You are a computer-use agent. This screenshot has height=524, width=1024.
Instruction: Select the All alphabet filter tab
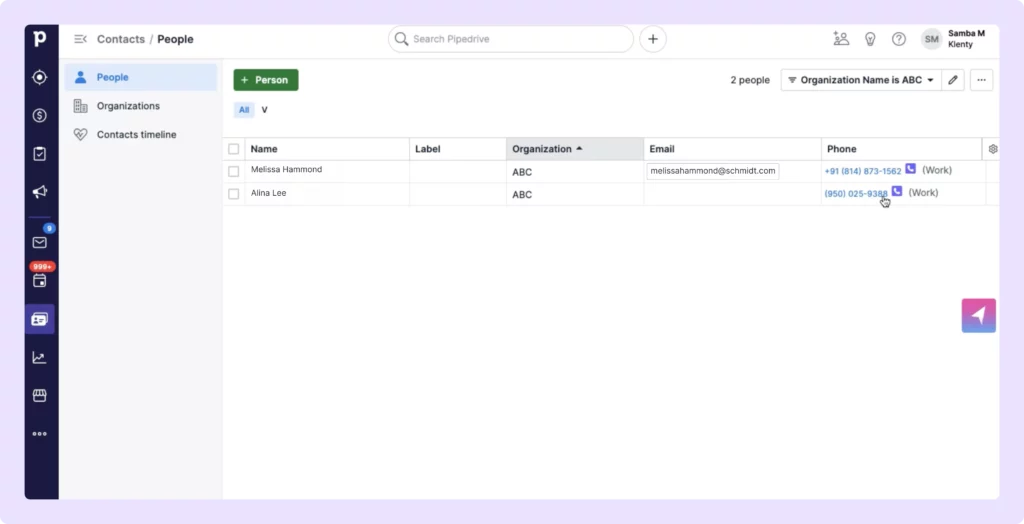click(x=244, y=110)
